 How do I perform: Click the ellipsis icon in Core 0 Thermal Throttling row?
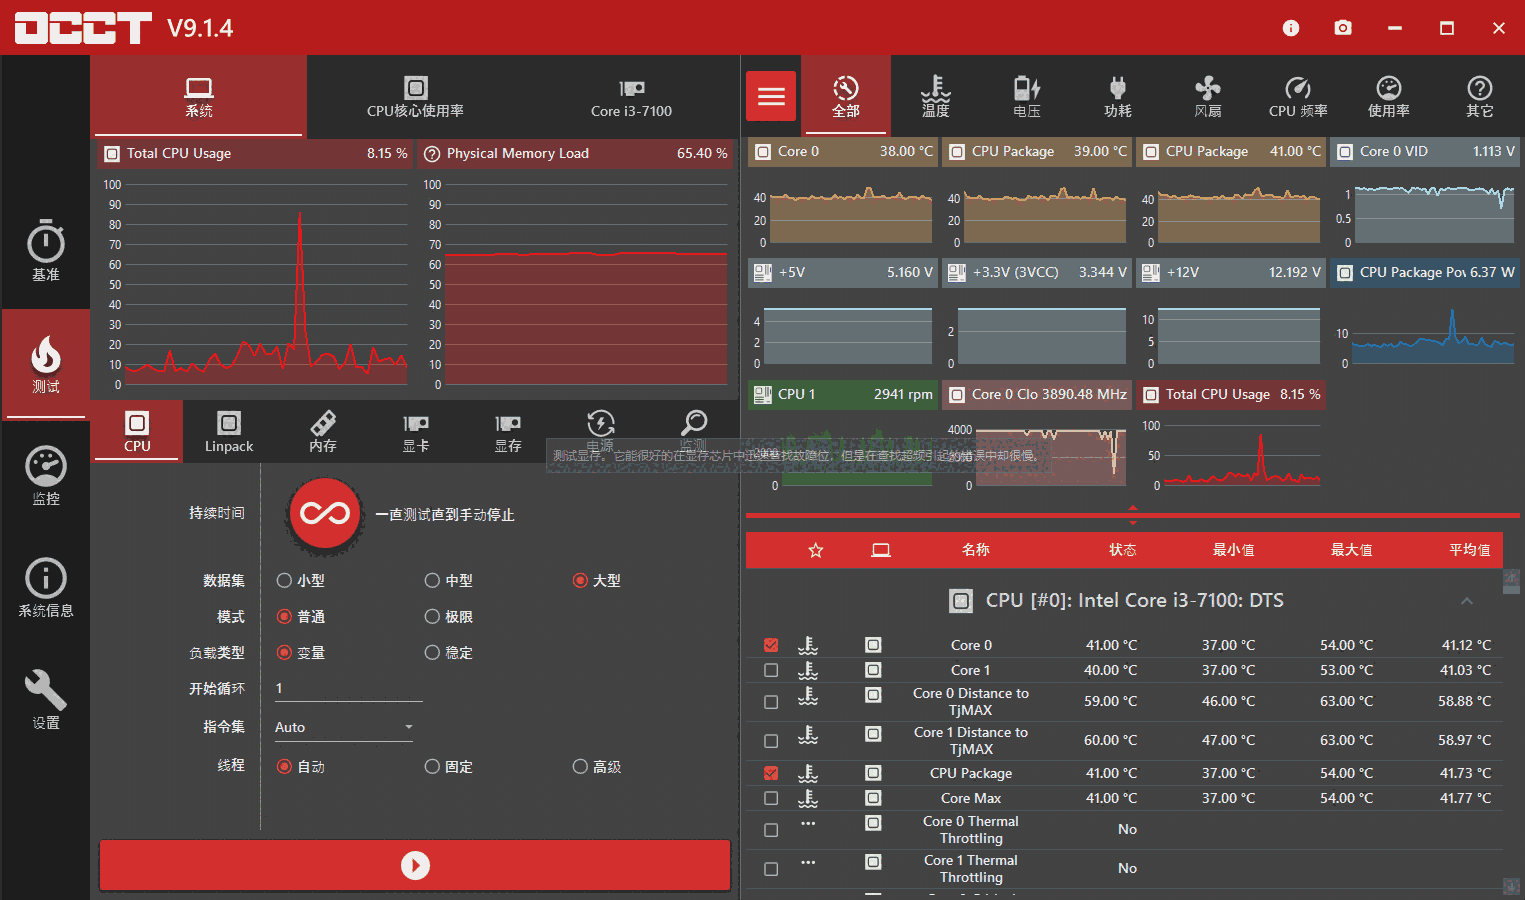point(808,824)
